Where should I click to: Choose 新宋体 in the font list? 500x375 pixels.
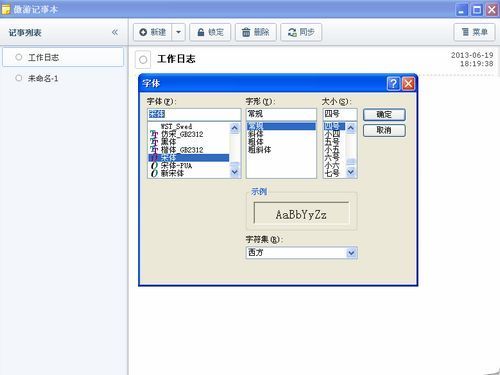point(189,173)
